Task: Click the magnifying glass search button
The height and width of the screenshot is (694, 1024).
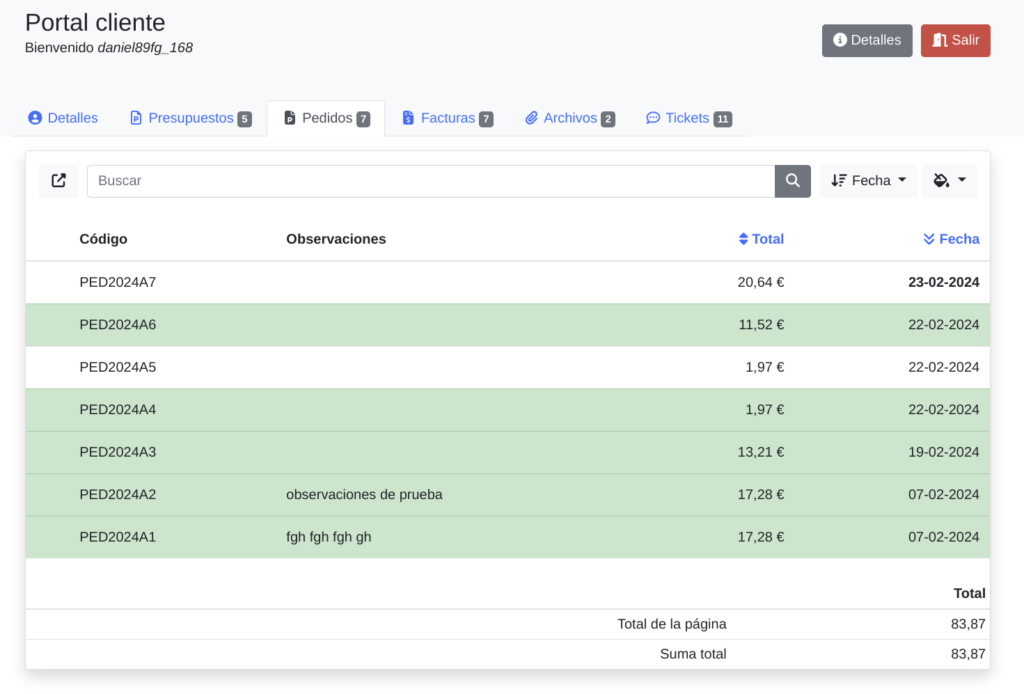Action: [792, 181]
